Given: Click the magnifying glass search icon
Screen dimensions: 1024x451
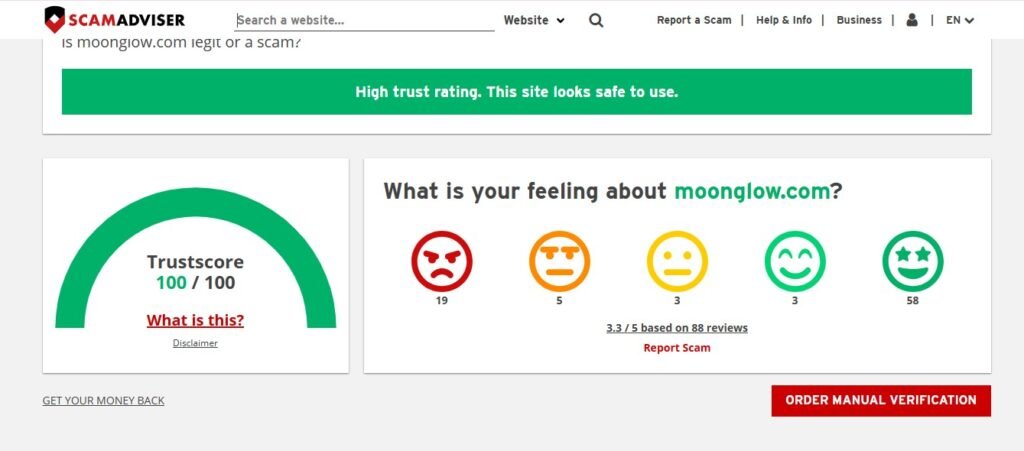Looking at the screenshot, I should tap(596, 20).
